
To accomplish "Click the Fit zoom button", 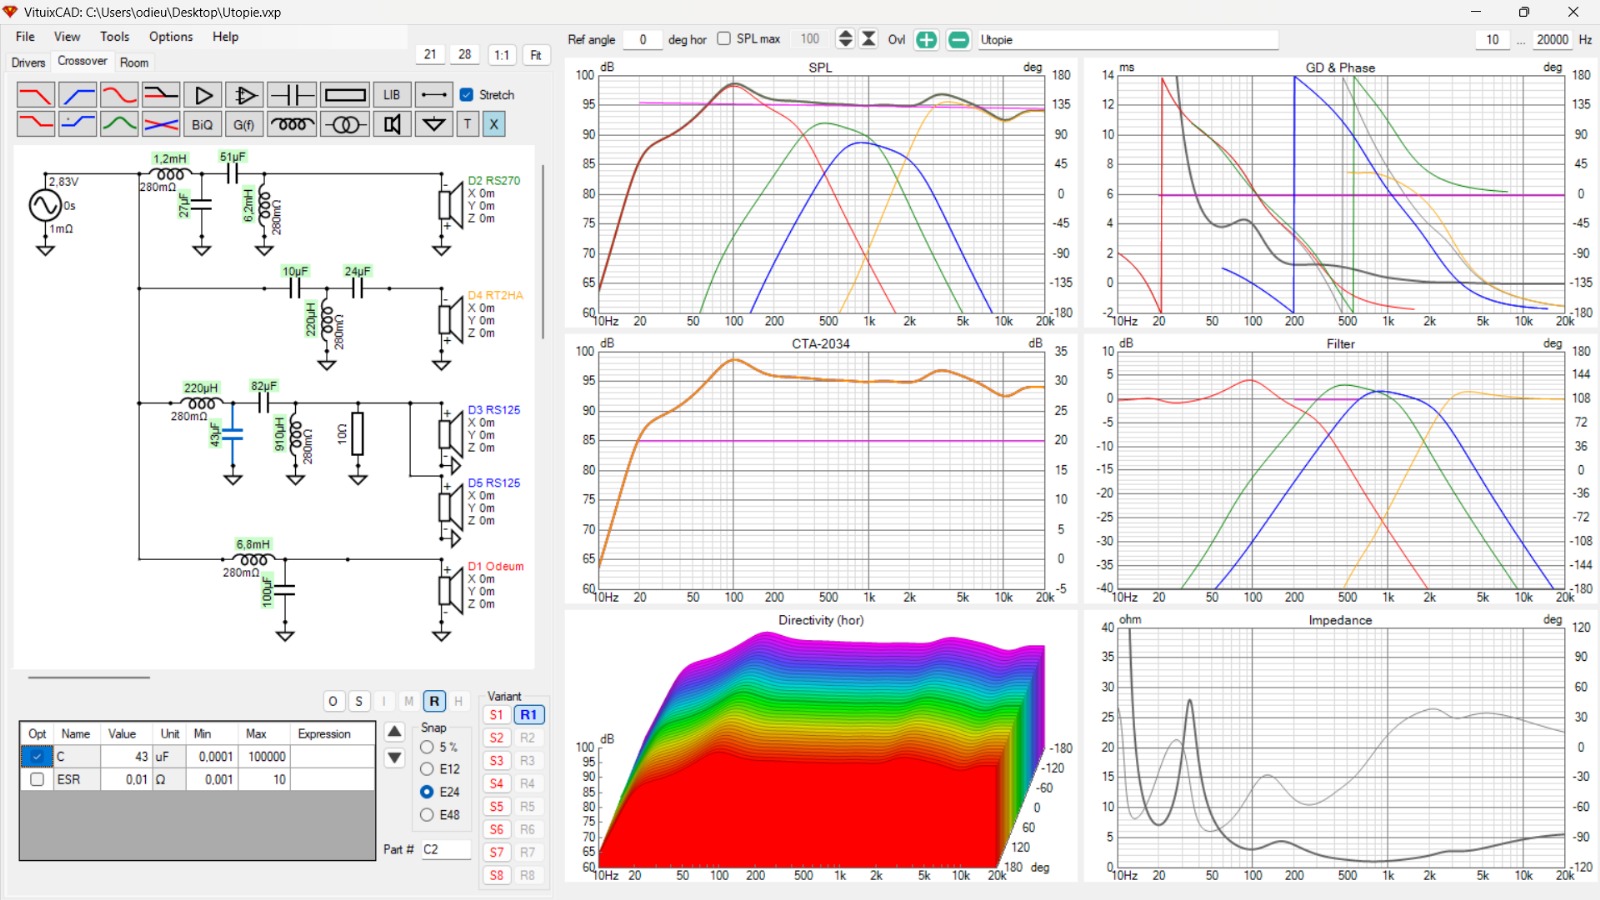I will tap(536, 55).
